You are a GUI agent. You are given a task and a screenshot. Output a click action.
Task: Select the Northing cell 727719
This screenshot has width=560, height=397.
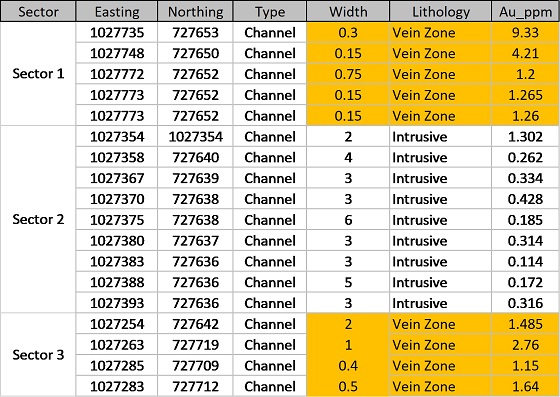195,345
